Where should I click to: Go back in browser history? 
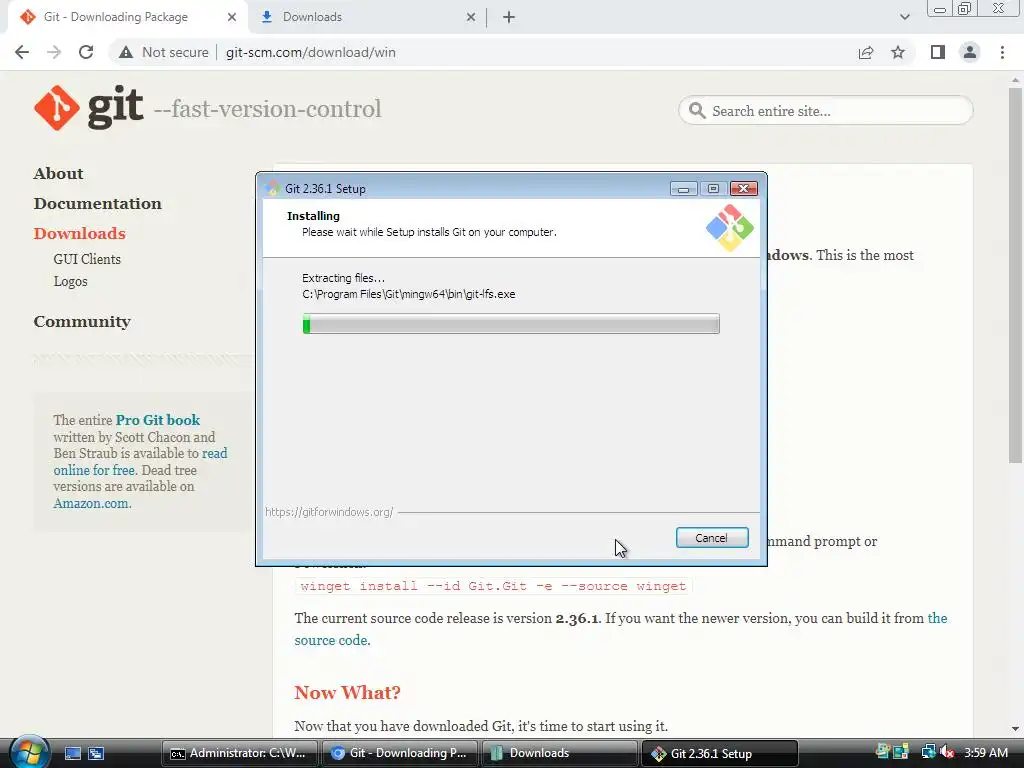click(x=22, y=52)
